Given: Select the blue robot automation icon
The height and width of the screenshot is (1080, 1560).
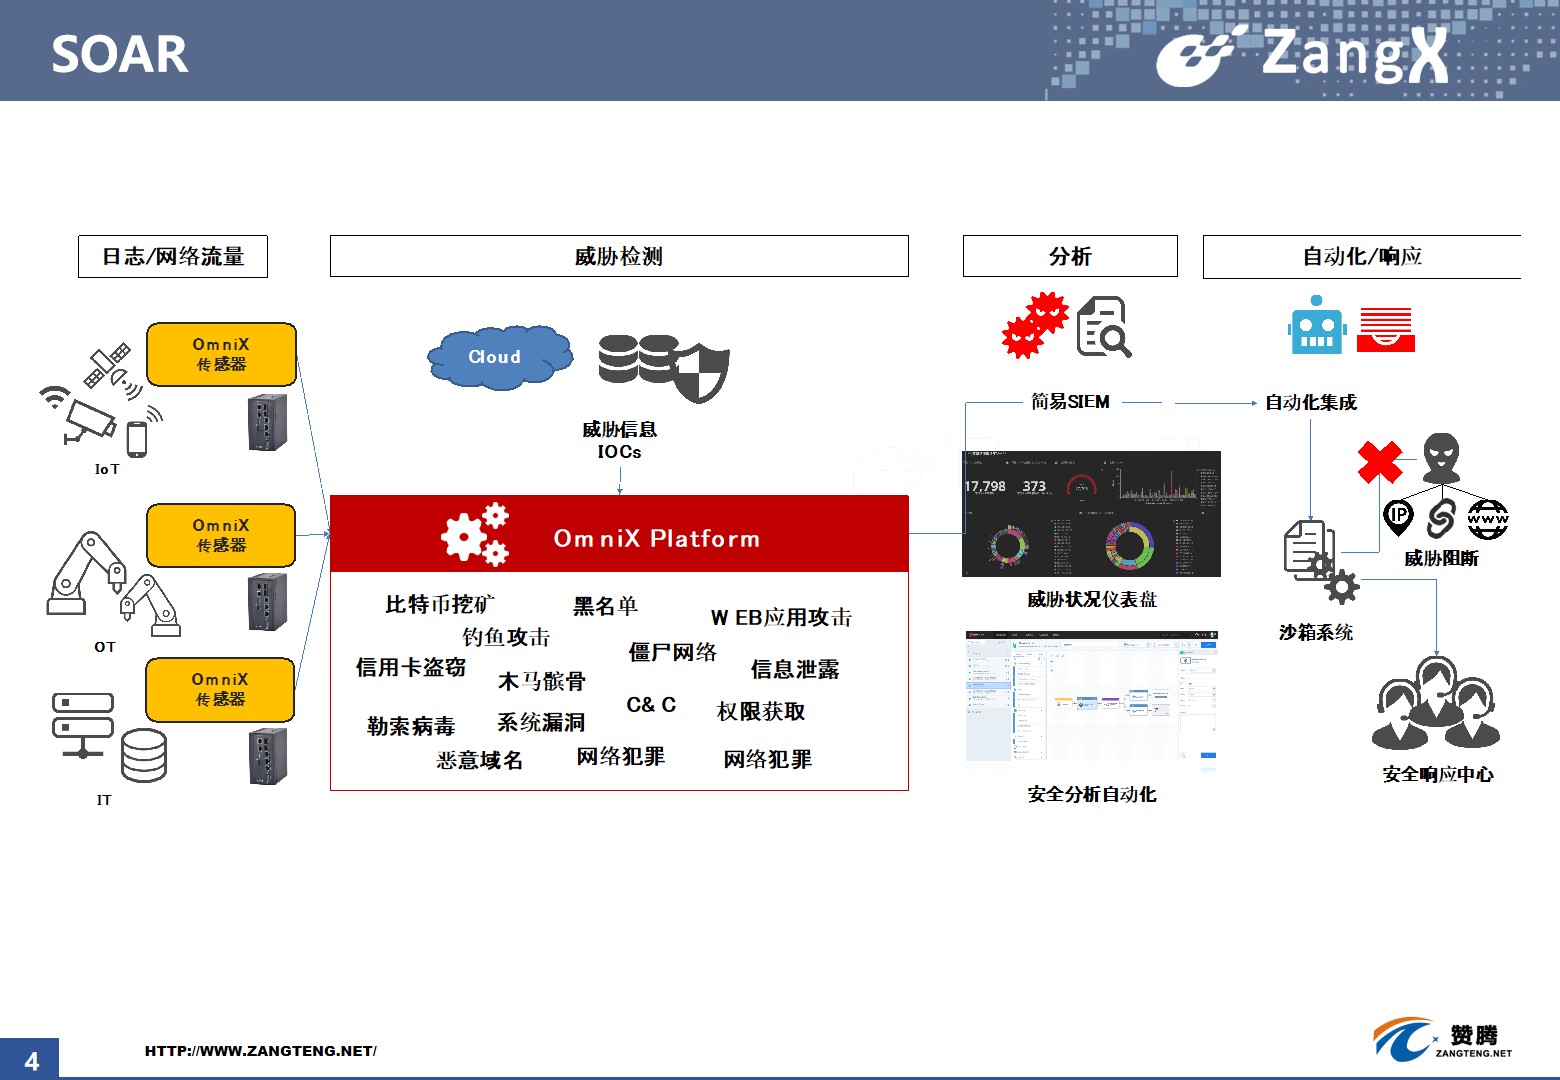Looking at the screenshot, I should tap(1317, 325).
